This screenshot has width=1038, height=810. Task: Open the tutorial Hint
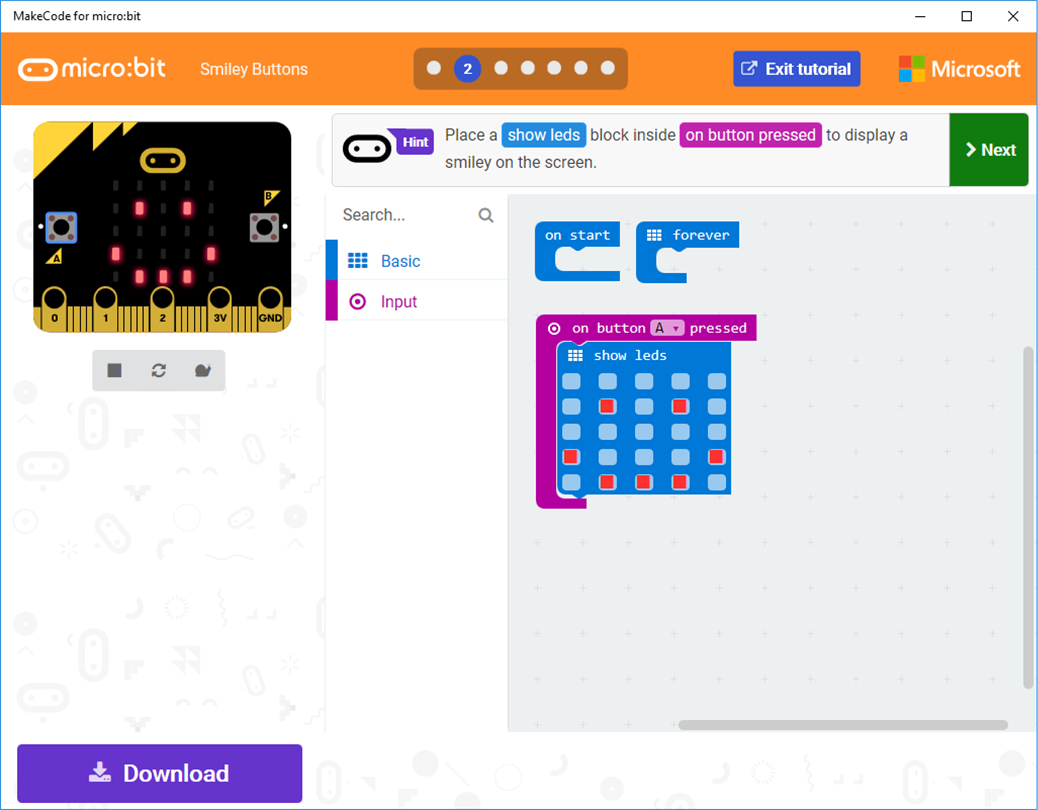[x=415, y=142]
